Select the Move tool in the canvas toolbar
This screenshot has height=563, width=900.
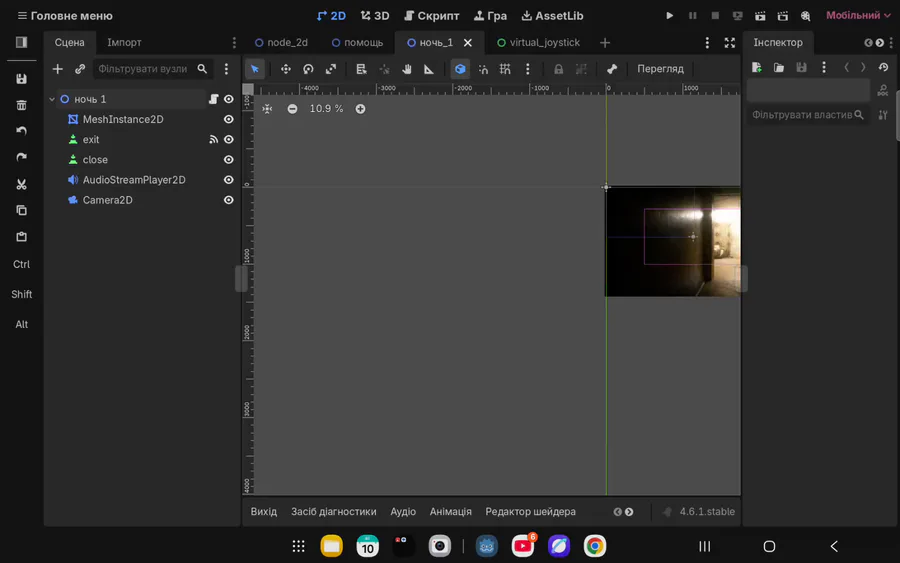(286, 69)
